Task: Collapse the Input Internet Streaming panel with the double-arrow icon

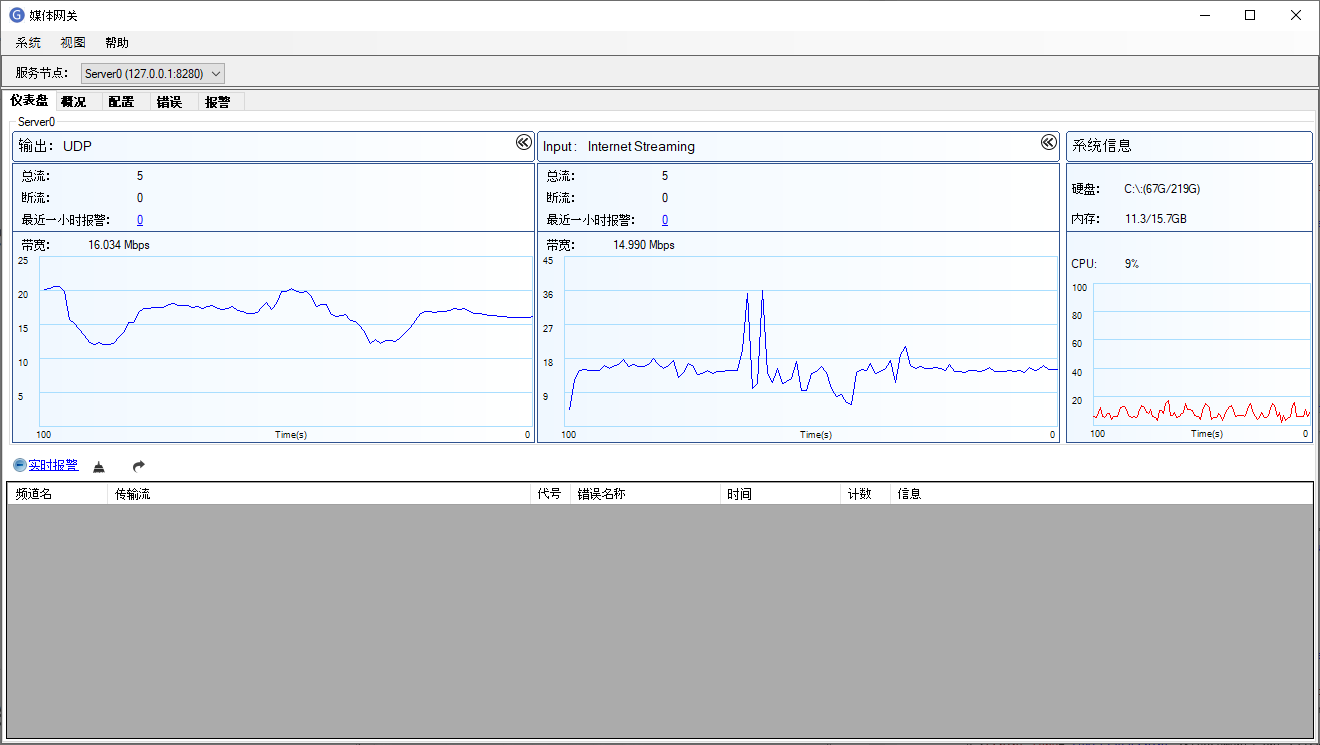Action: coord(1048,143)
